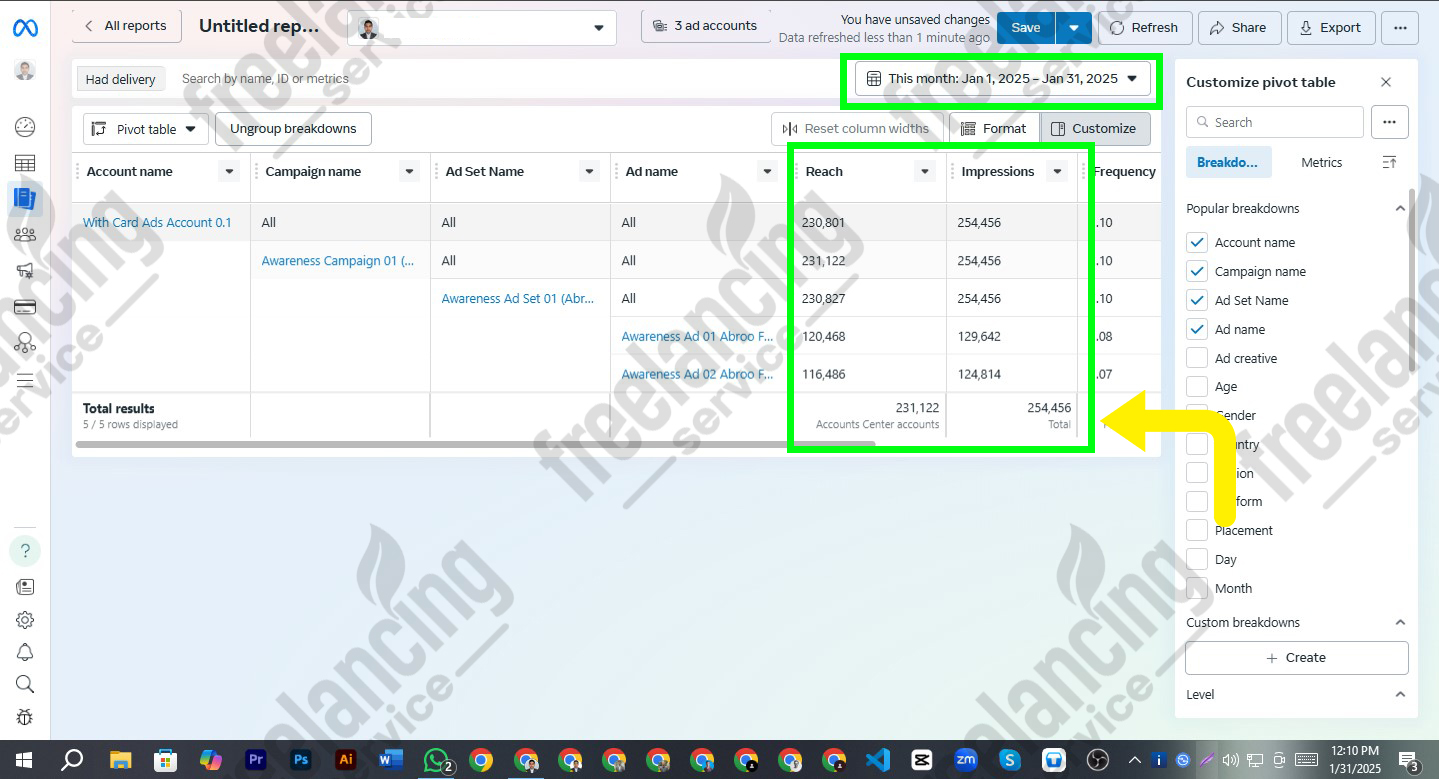Open Notifications bell icon
The height and width of the screenshot is (779, 1439).
click(25, 652)
